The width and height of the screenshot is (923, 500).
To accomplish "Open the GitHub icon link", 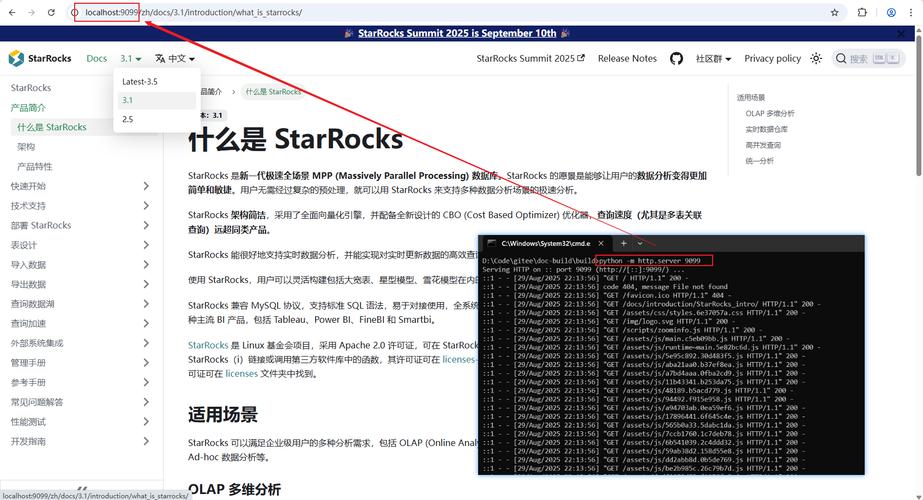I will pyautogui.click(x=676, y=58).
